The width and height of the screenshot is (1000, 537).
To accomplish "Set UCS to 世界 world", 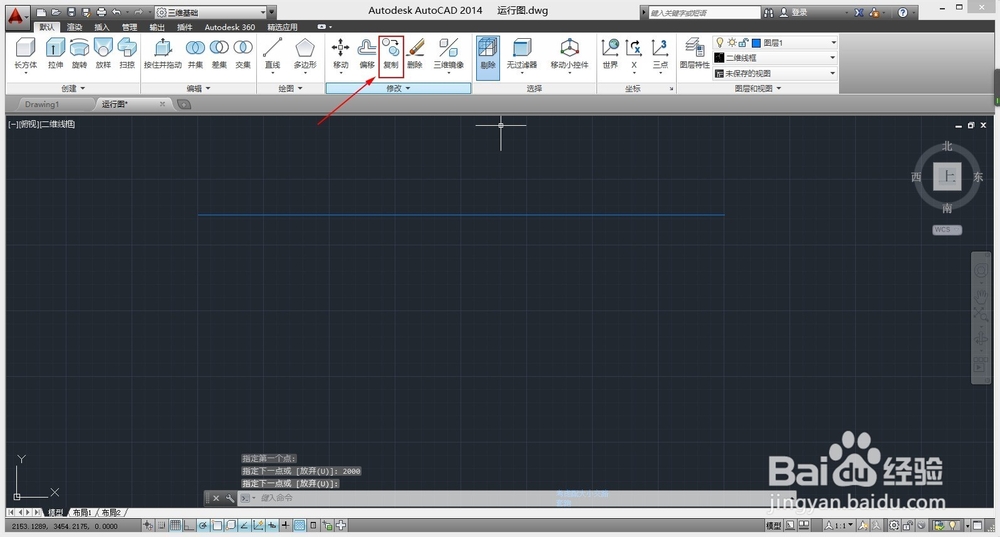I will pos(610,54).
